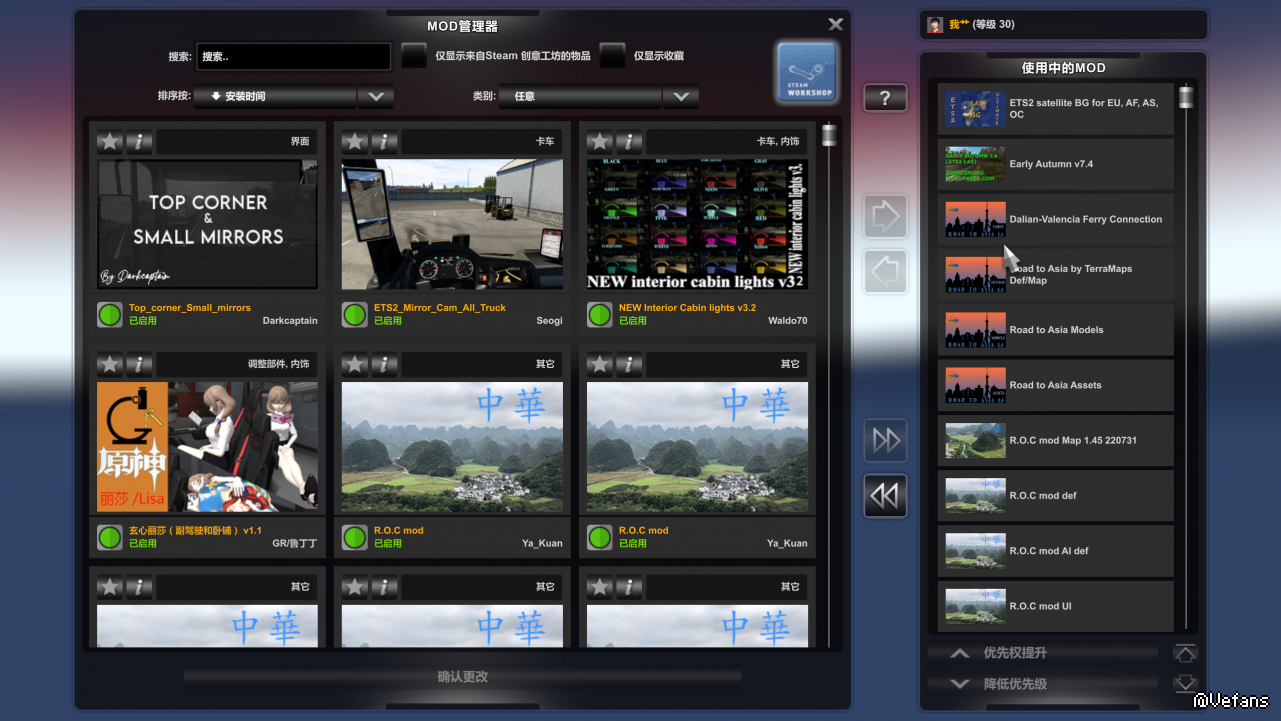Open info for Top_corner_Small_mirrors mod

pos(139,142)
